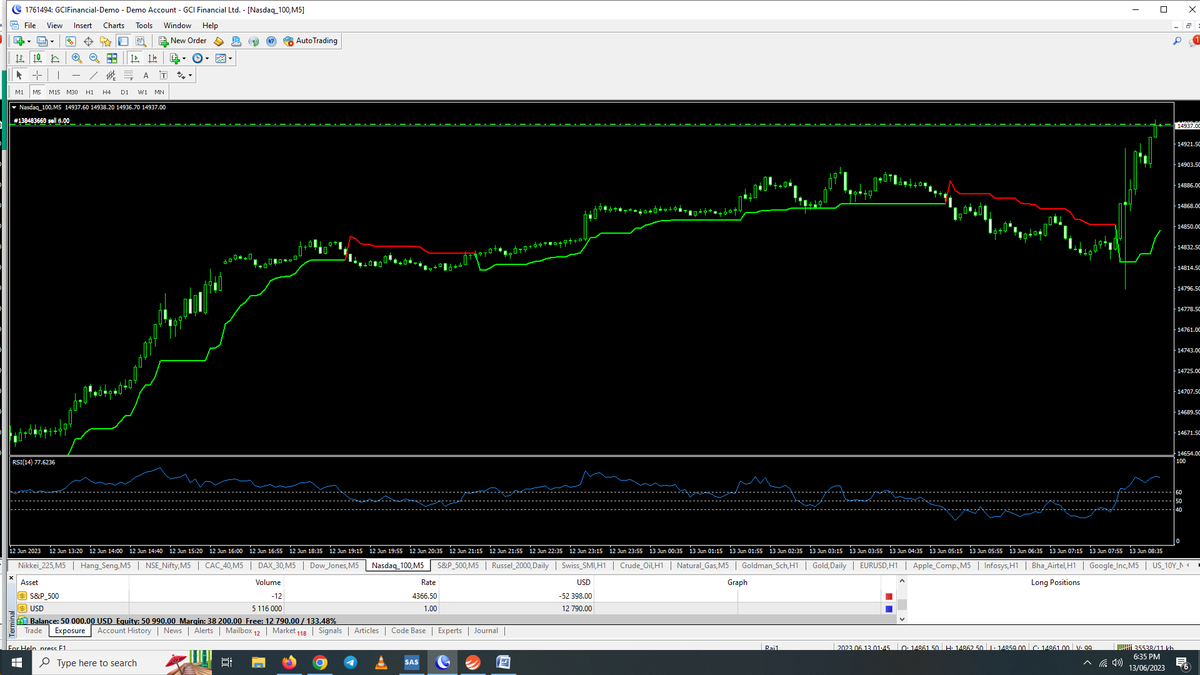Viewport: 1200px width, 675px height.
Task: Switch to the M1 timeframe
Action: pos(19,92)
